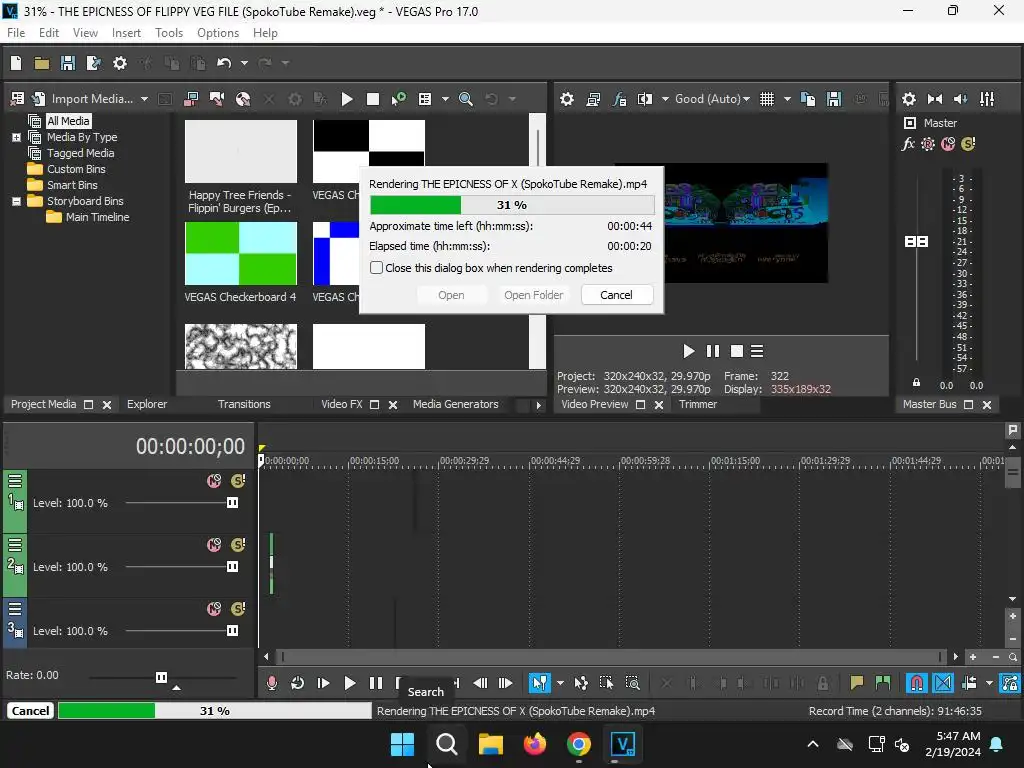Screen dimensions: 1024x768
Task: Click Play From Start in transport bar
Action: [323, 683]
